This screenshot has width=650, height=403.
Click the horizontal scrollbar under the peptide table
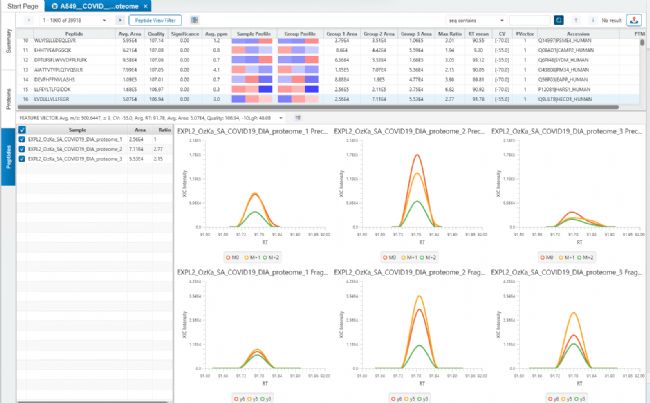click(318, 107)
